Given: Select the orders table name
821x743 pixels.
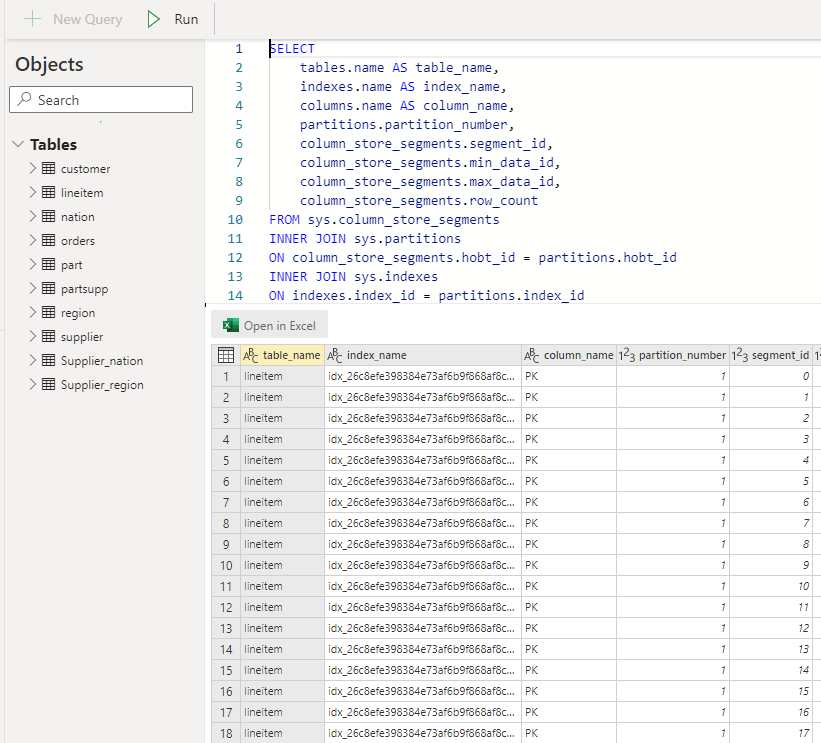Looking at the screenshot, I should click(77, 241).
